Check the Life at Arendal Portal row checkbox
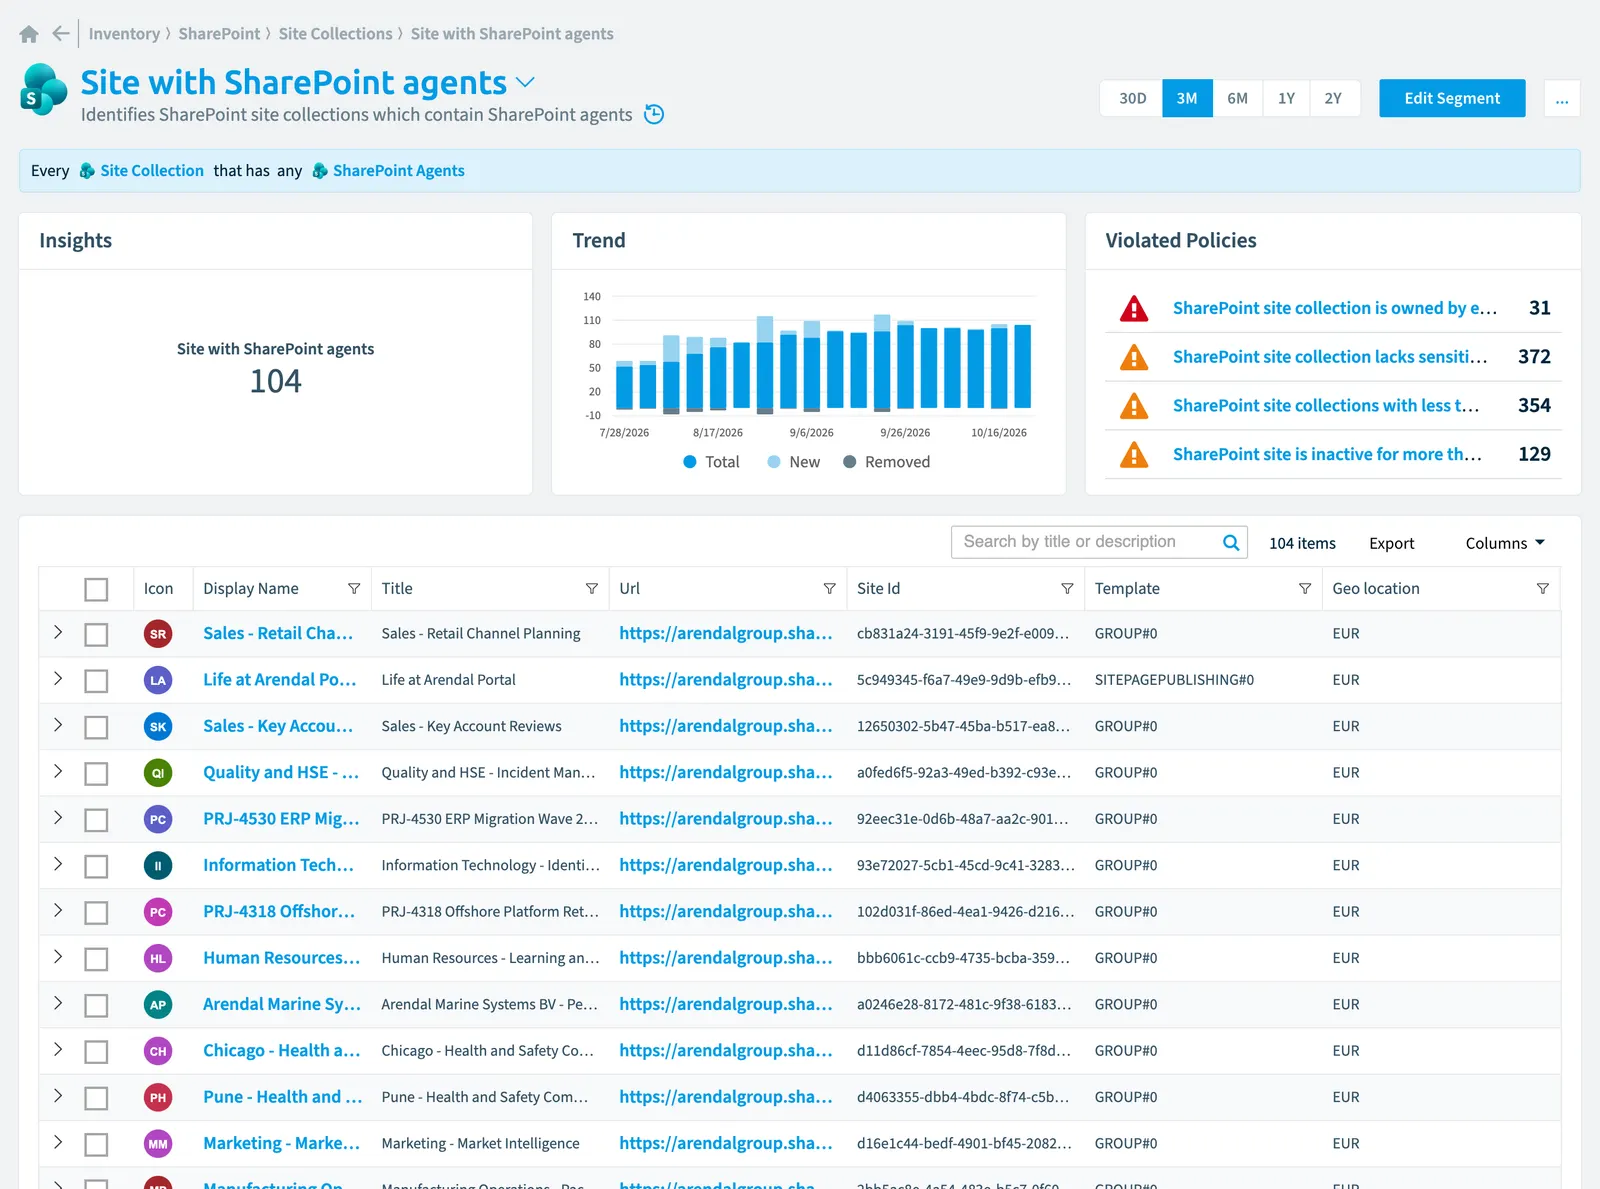 pos(96,681)
